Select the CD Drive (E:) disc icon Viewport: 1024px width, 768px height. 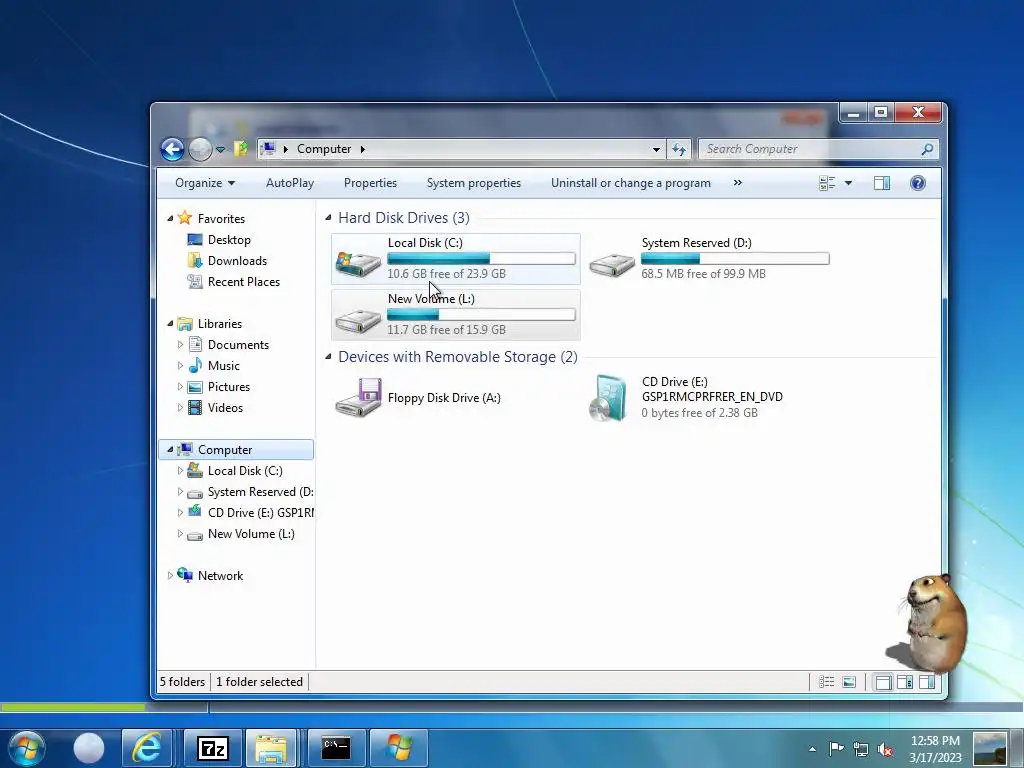(x=609, y=398)
